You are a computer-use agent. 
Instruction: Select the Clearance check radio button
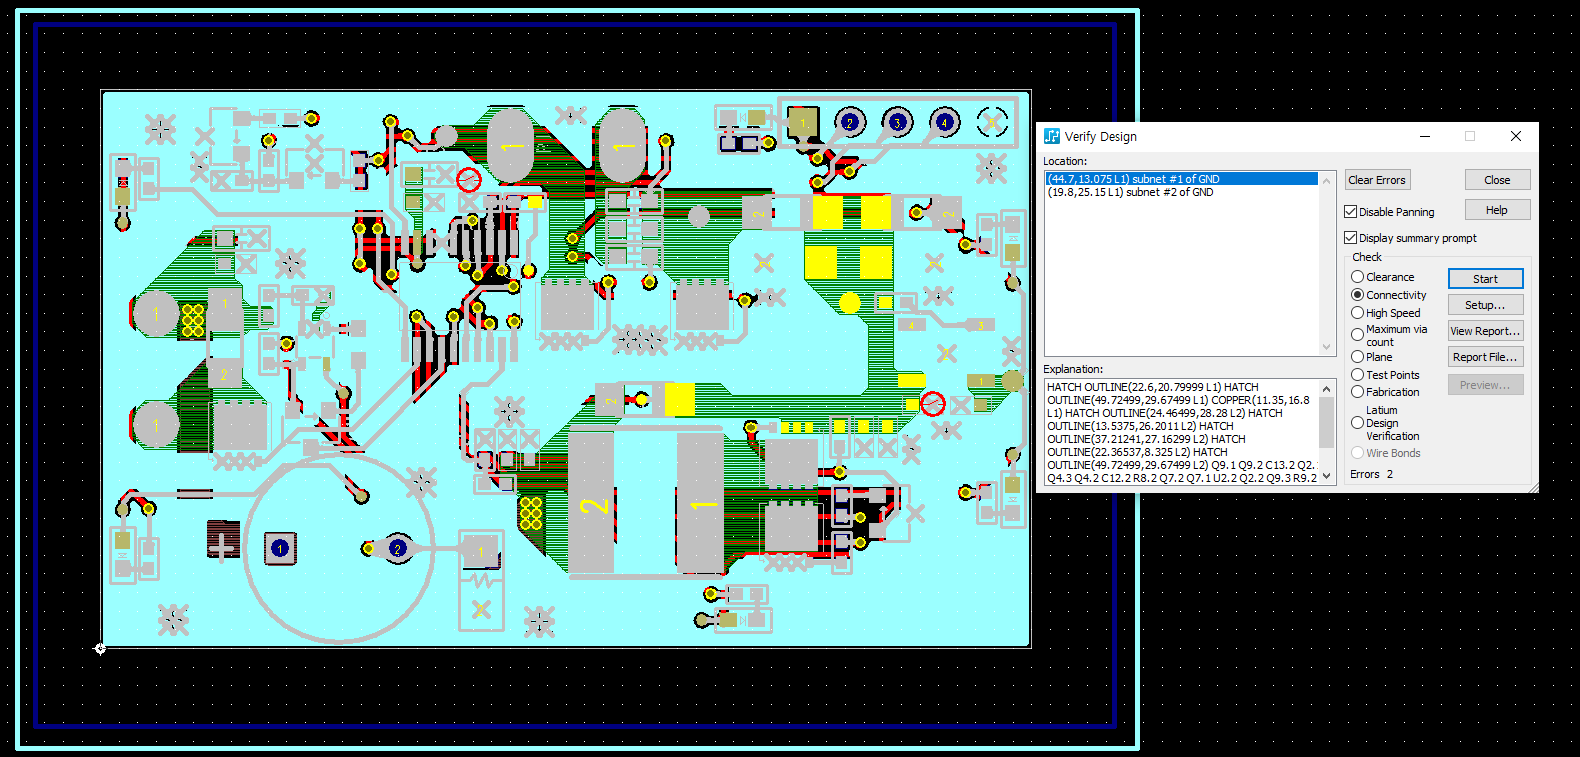tap(1357, 277)
